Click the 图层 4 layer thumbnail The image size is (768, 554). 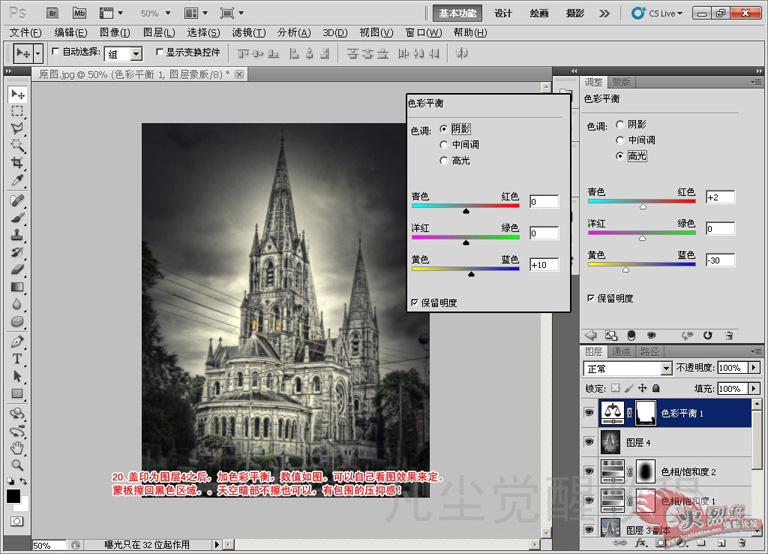coord(610,442)
